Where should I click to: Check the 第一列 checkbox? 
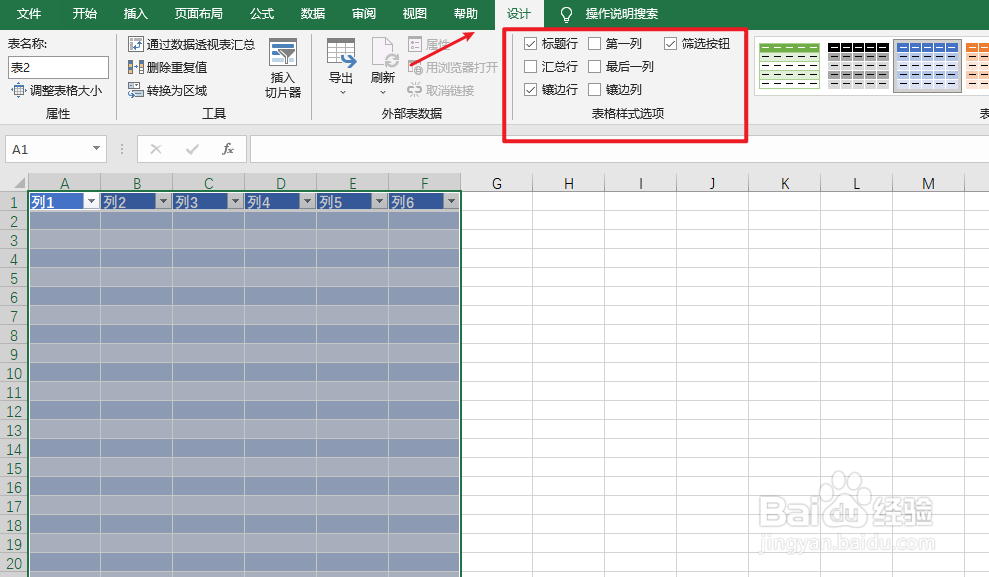point(595,43)
